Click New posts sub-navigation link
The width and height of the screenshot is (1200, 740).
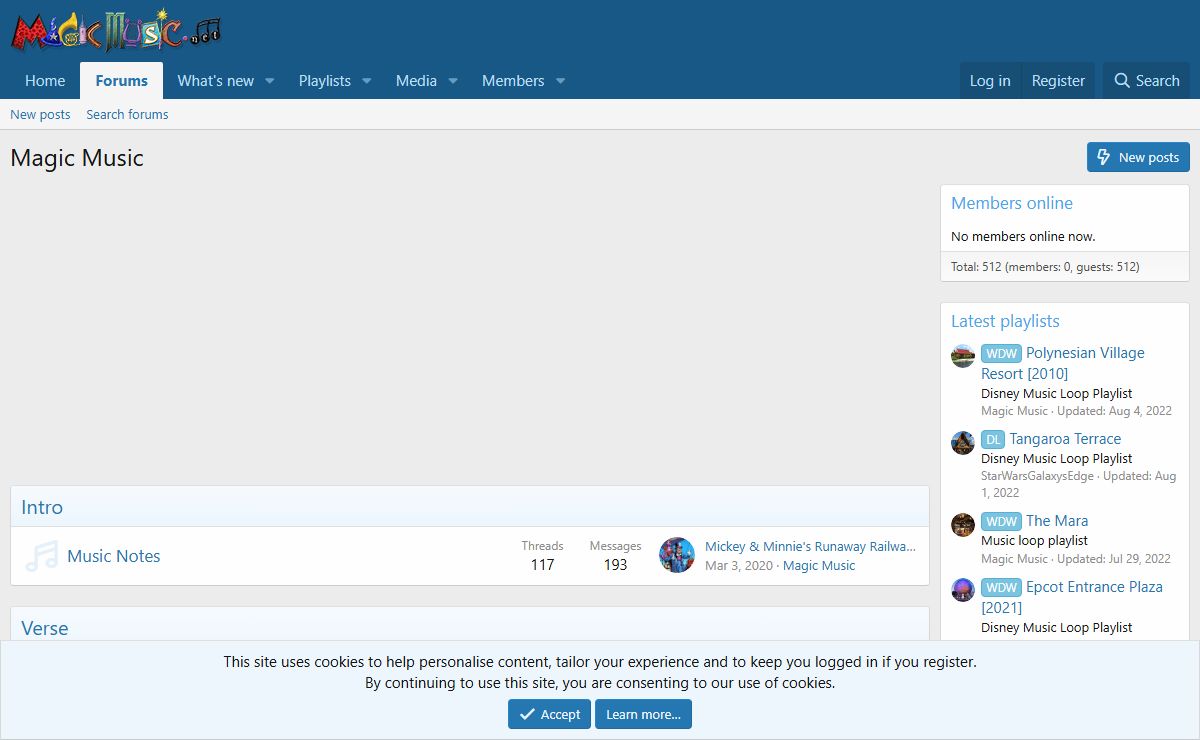click(x=40, y=114)
